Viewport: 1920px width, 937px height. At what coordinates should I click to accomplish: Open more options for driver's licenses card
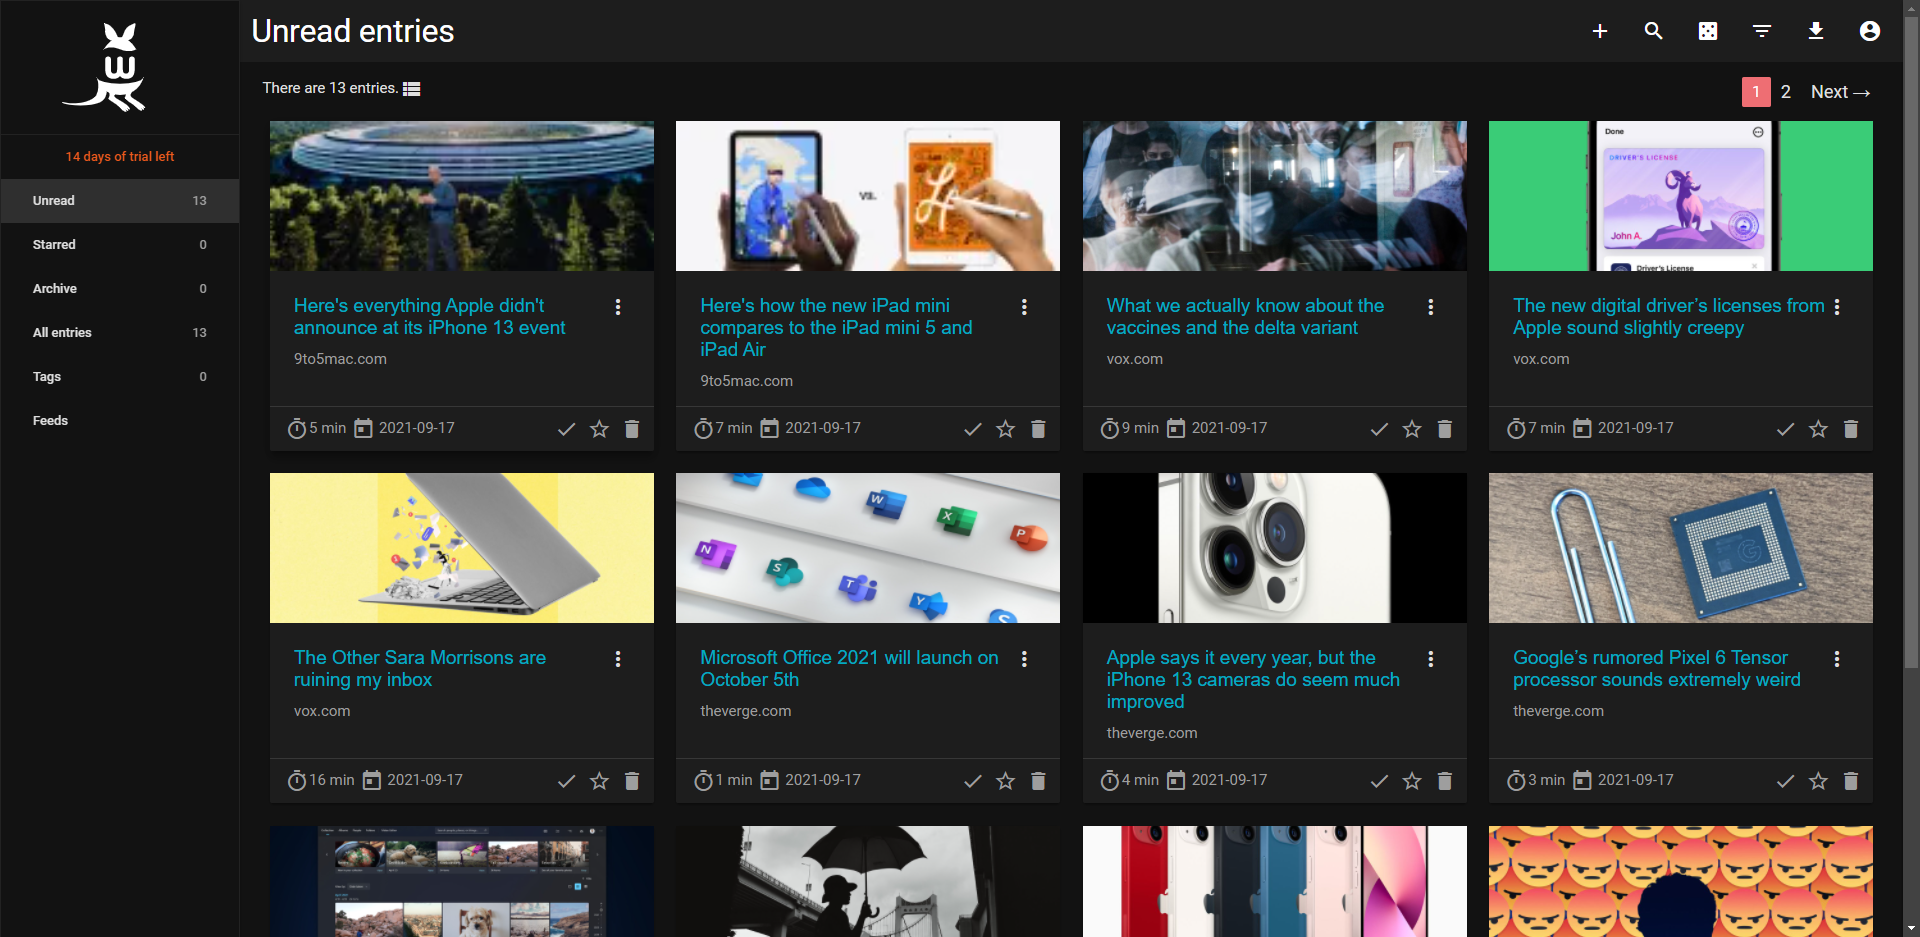pos(1837,307)
